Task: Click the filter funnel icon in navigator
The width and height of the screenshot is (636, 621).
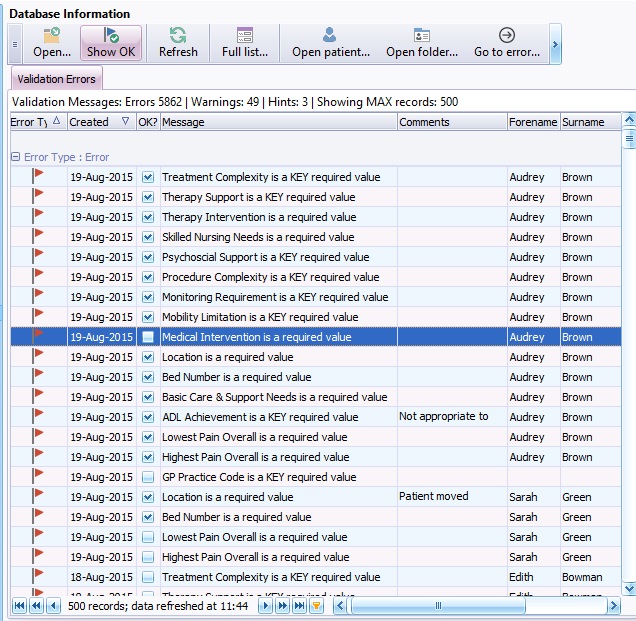Action: point(316,606)
